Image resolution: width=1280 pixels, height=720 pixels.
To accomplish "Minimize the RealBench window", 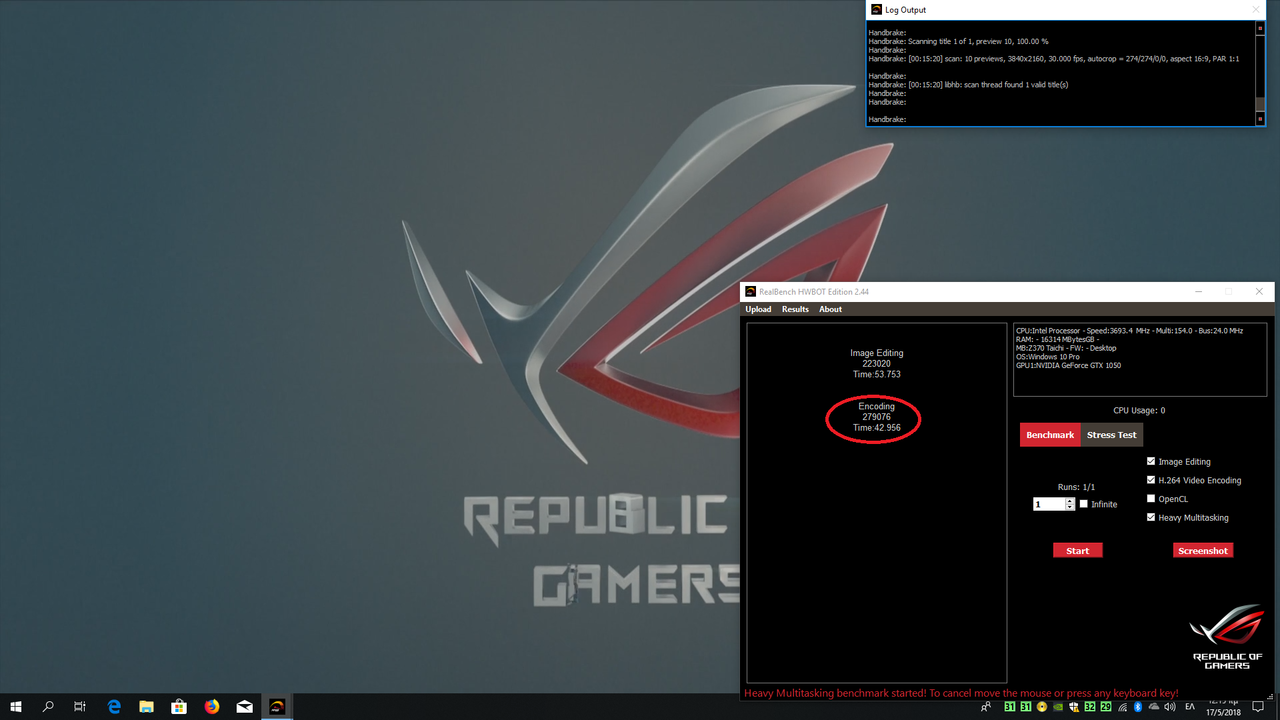I will [x=1200, y=292].
